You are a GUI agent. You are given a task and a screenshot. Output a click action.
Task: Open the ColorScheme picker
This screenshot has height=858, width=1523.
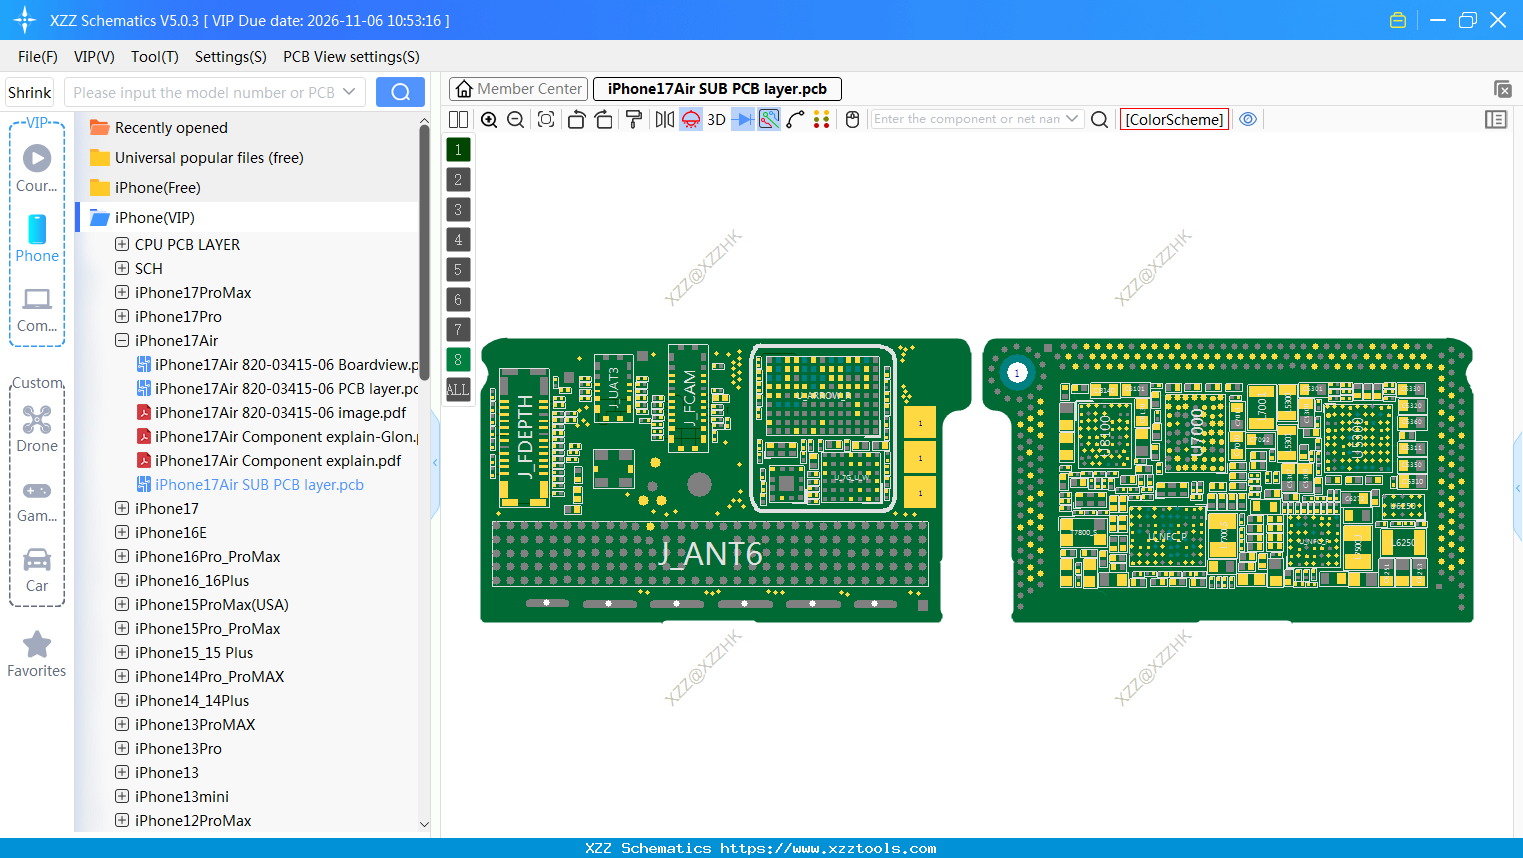coord(1174,120)
